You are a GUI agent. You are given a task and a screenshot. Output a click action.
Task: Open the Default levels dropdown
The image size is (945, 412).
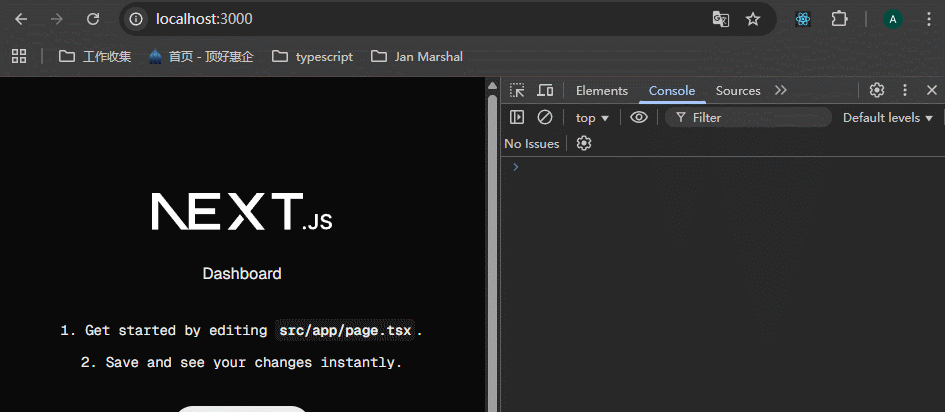[x=887, y=118]
